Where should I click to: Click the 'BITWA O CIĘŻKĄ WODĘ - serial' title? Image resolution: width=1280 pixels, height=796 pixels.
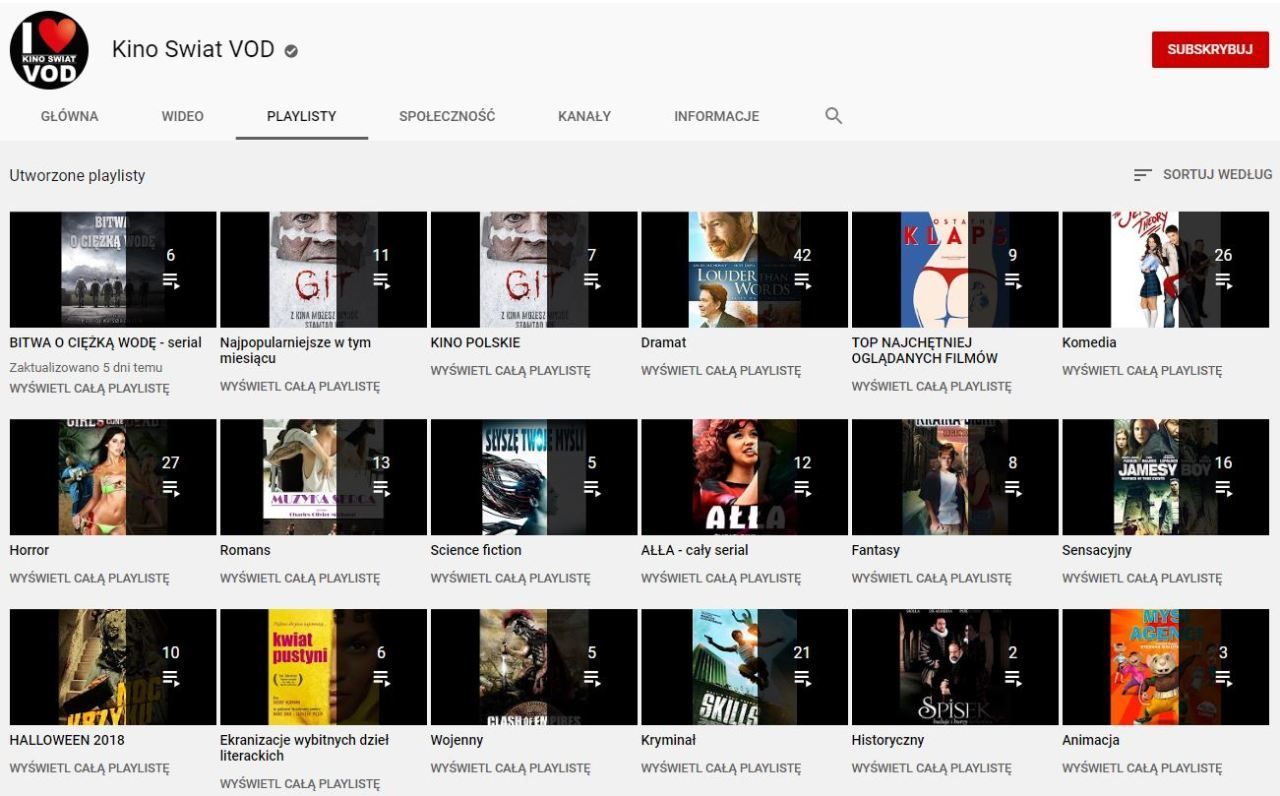(x=105, y=342)
